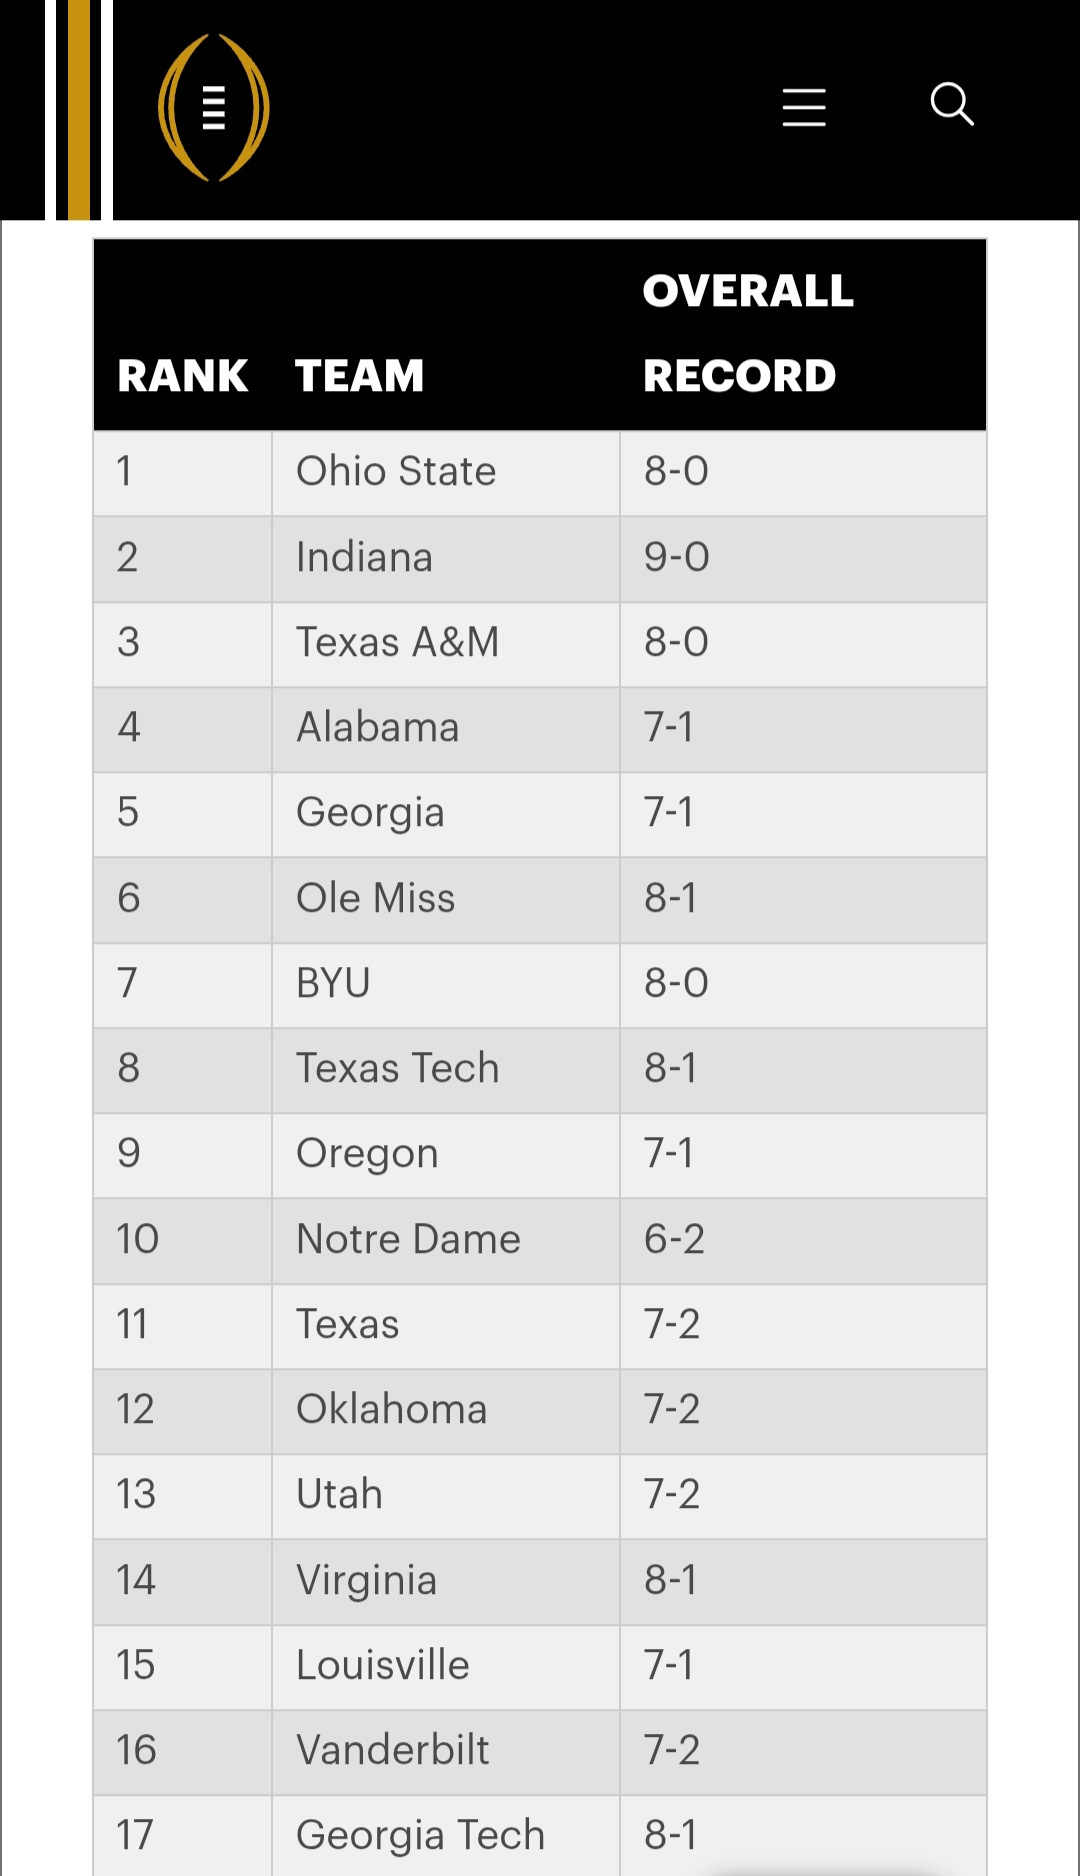Click the Oklahoma team name
1080x1876 pixels.
[x=391, y=1409]
